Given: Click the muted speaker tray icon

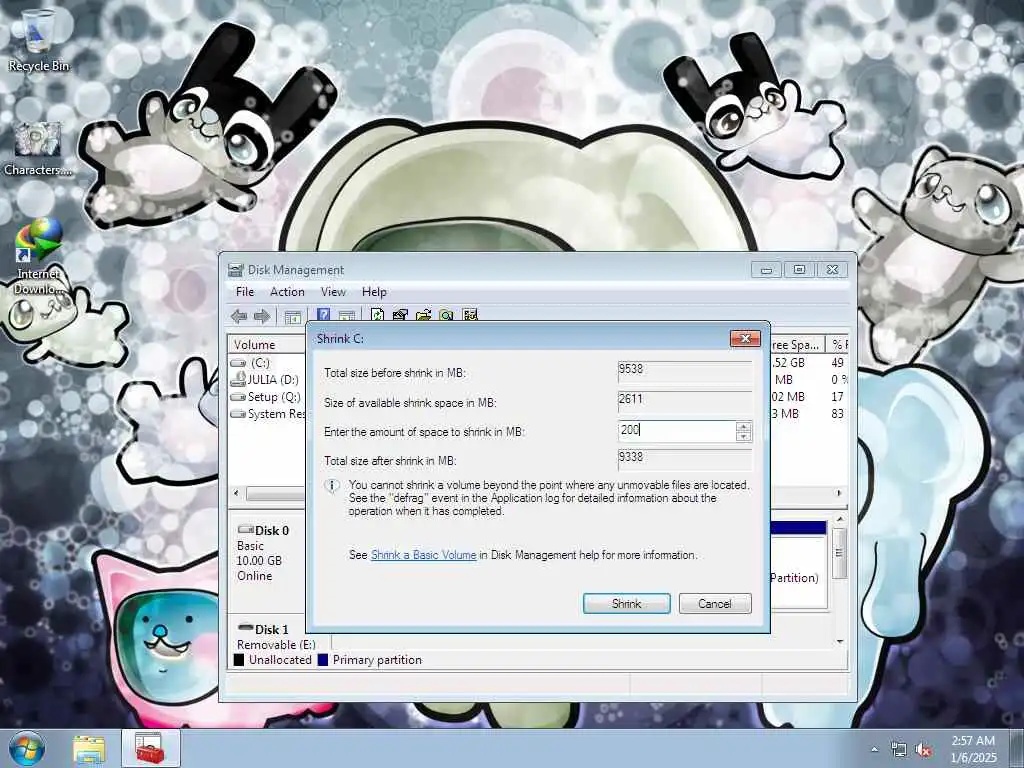Looking at the screenshot, I should (x=923, y=750).
